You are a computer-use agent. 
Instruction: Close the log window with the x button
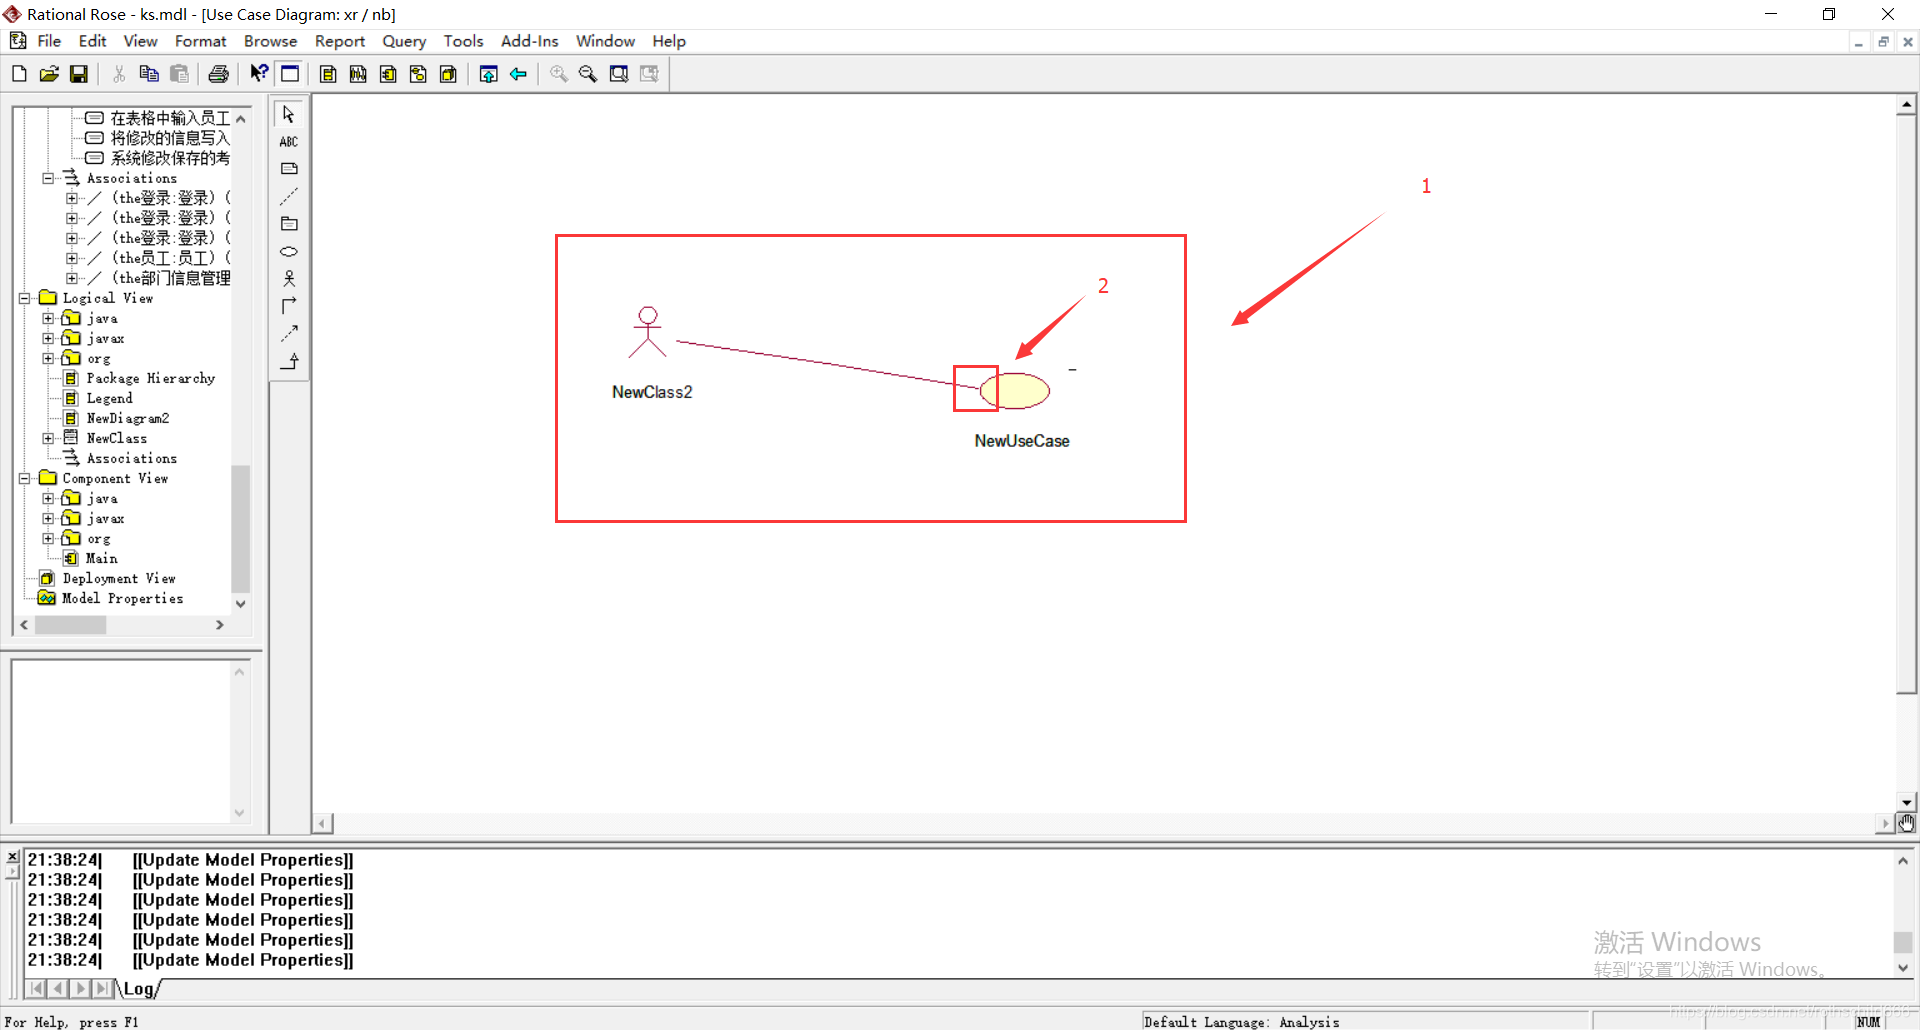13,858
